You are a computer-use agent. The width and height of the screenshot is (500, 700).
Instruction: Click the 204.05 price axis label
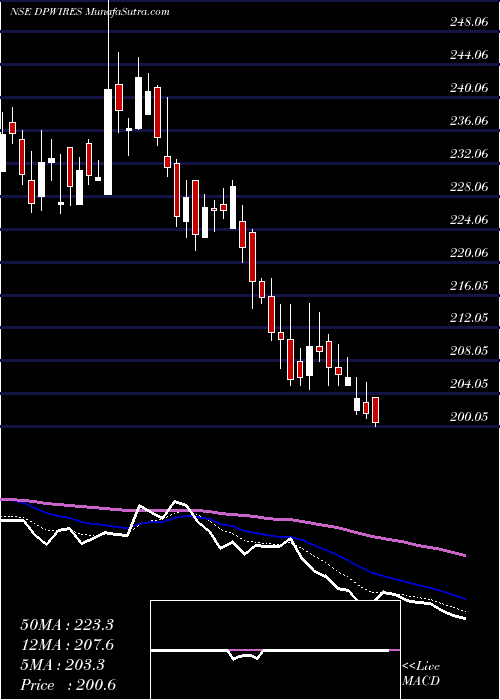[467, 384]
